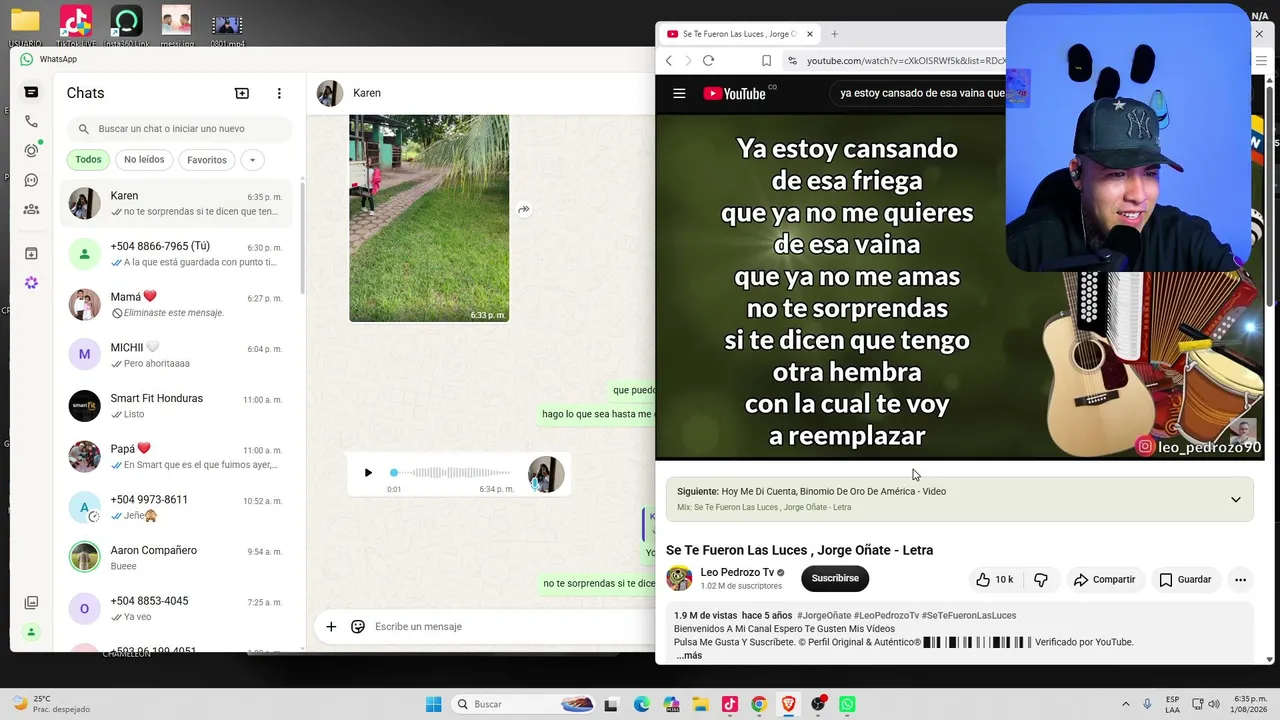
Task: Open Brave browser from the taskbar
Action: click(x=789, y=704)
